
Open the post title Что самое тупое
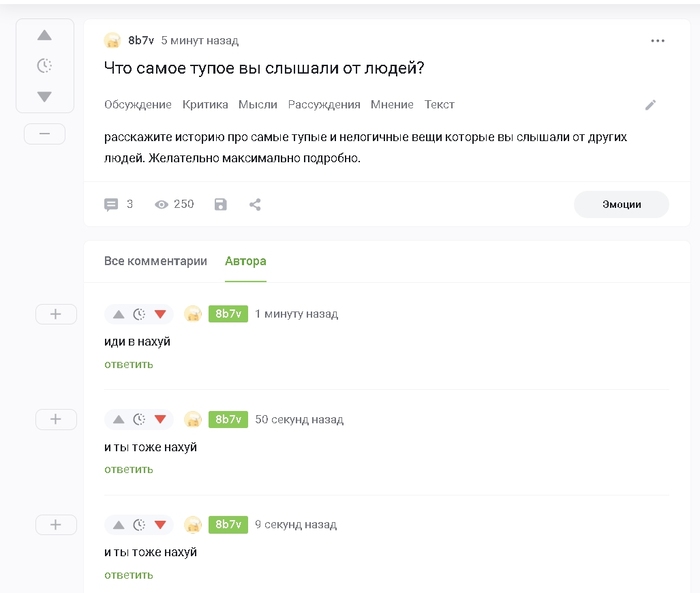(264, 68)
